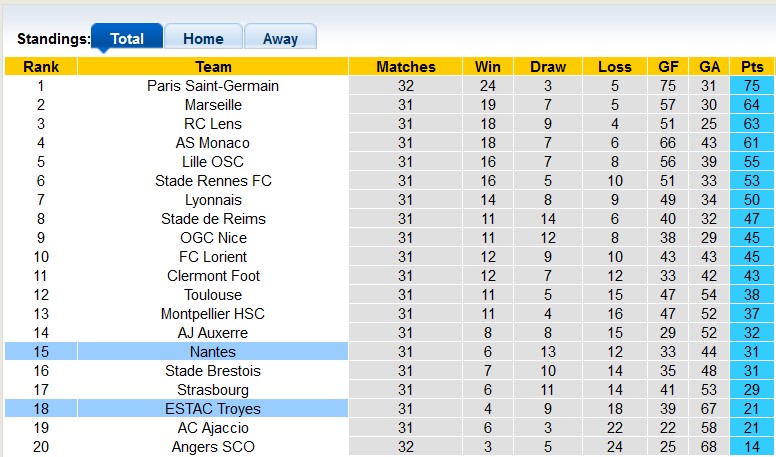Click the GF column header

[669, 67]
